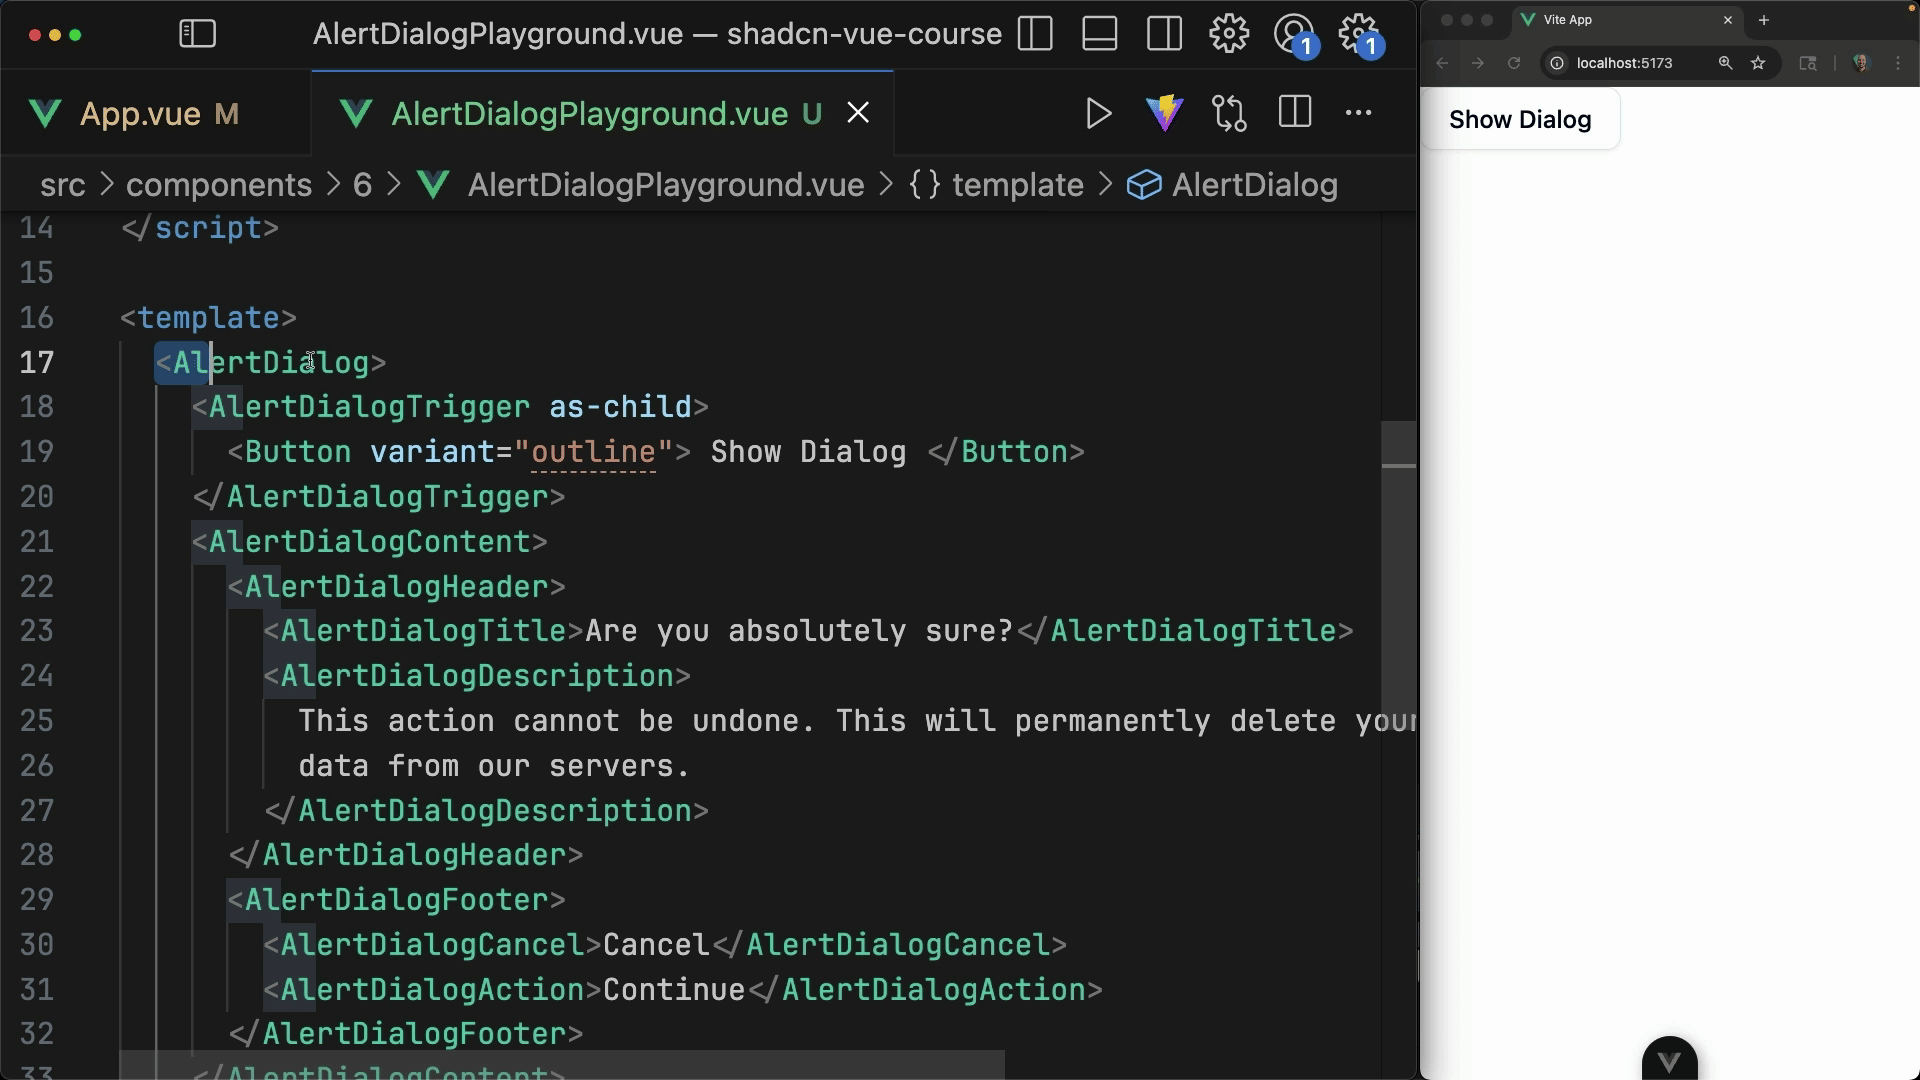Toggle the left sidebar layout icon
Image resolution: width=1920 pixels, height=1080 pixels.
tap(1035, 34)
